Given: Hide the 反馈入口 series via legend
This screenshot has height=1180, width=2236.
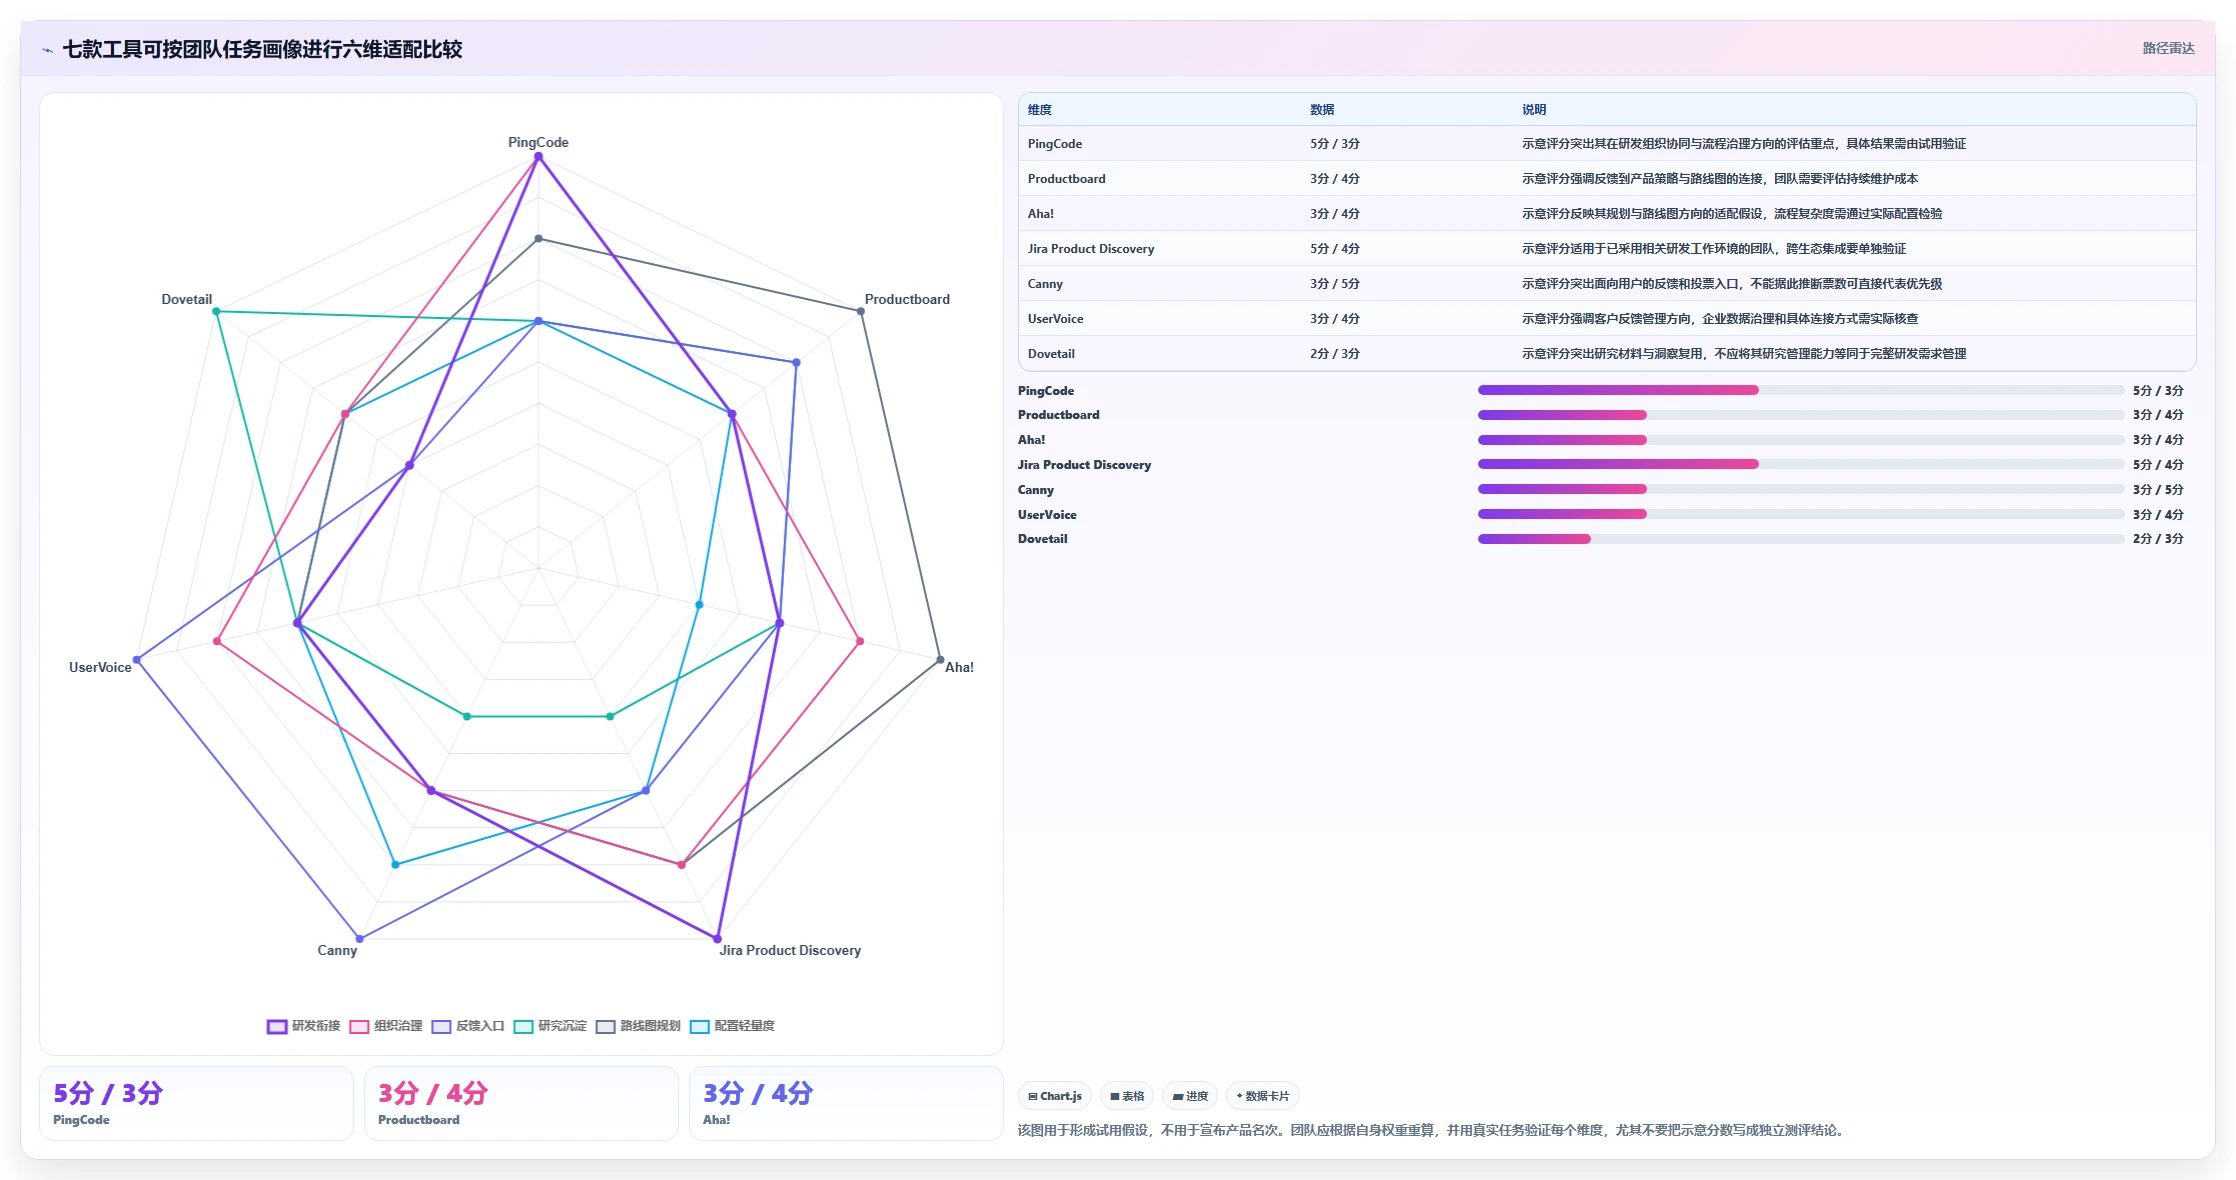Looking at the screenshot, I should coord(468,1026).
